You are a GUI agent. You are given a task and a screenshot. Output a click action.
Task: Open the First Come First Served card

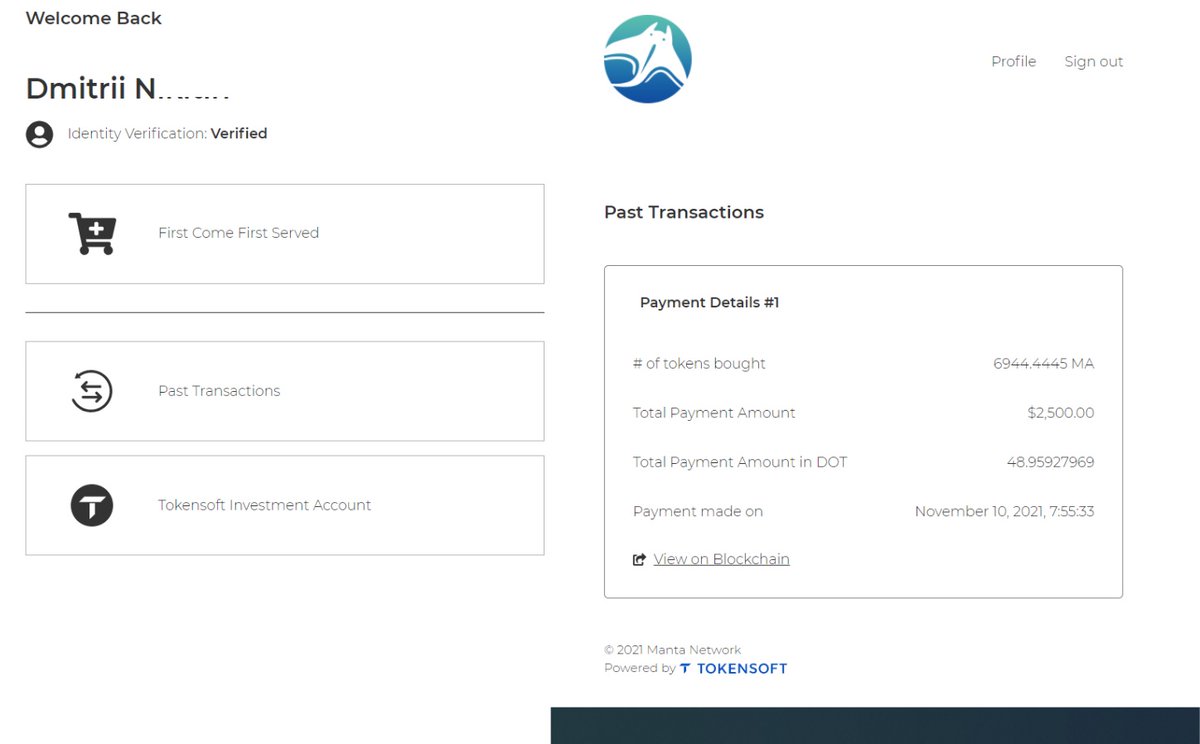click(284, 233)
